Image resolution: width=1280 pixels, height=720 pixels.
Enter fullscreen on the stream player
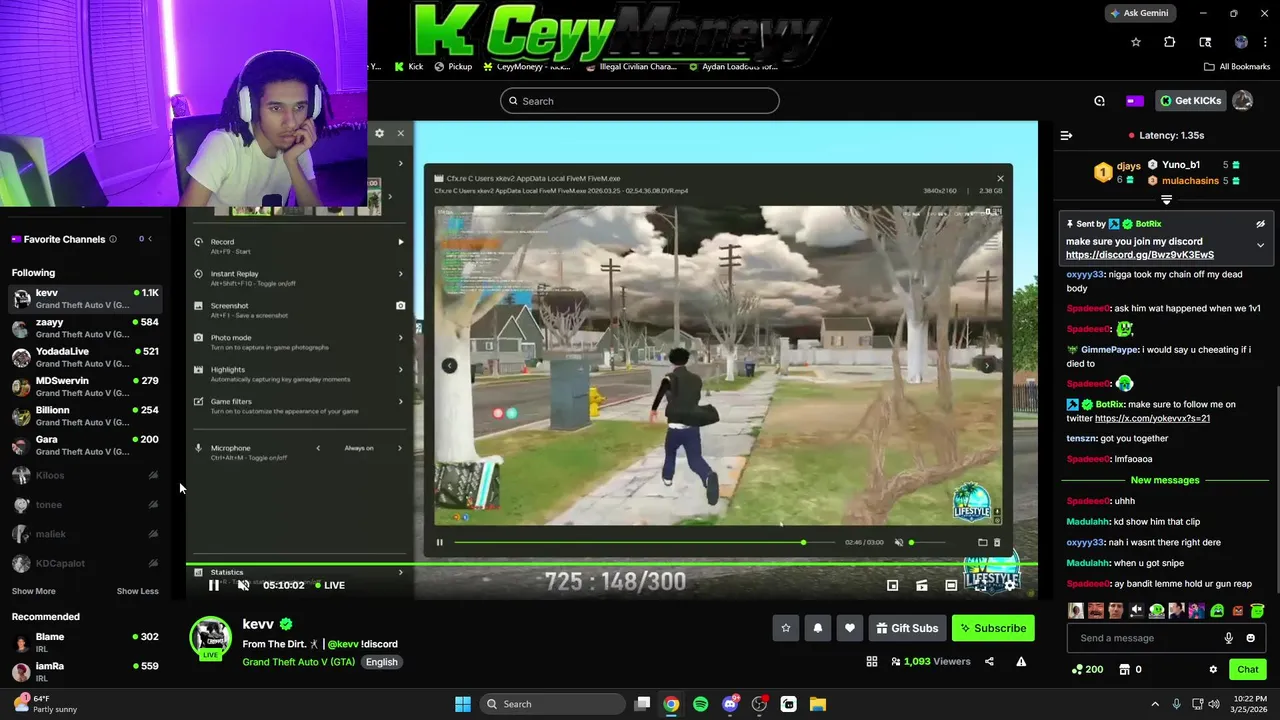pyautogui.click(x=980, y=585)
